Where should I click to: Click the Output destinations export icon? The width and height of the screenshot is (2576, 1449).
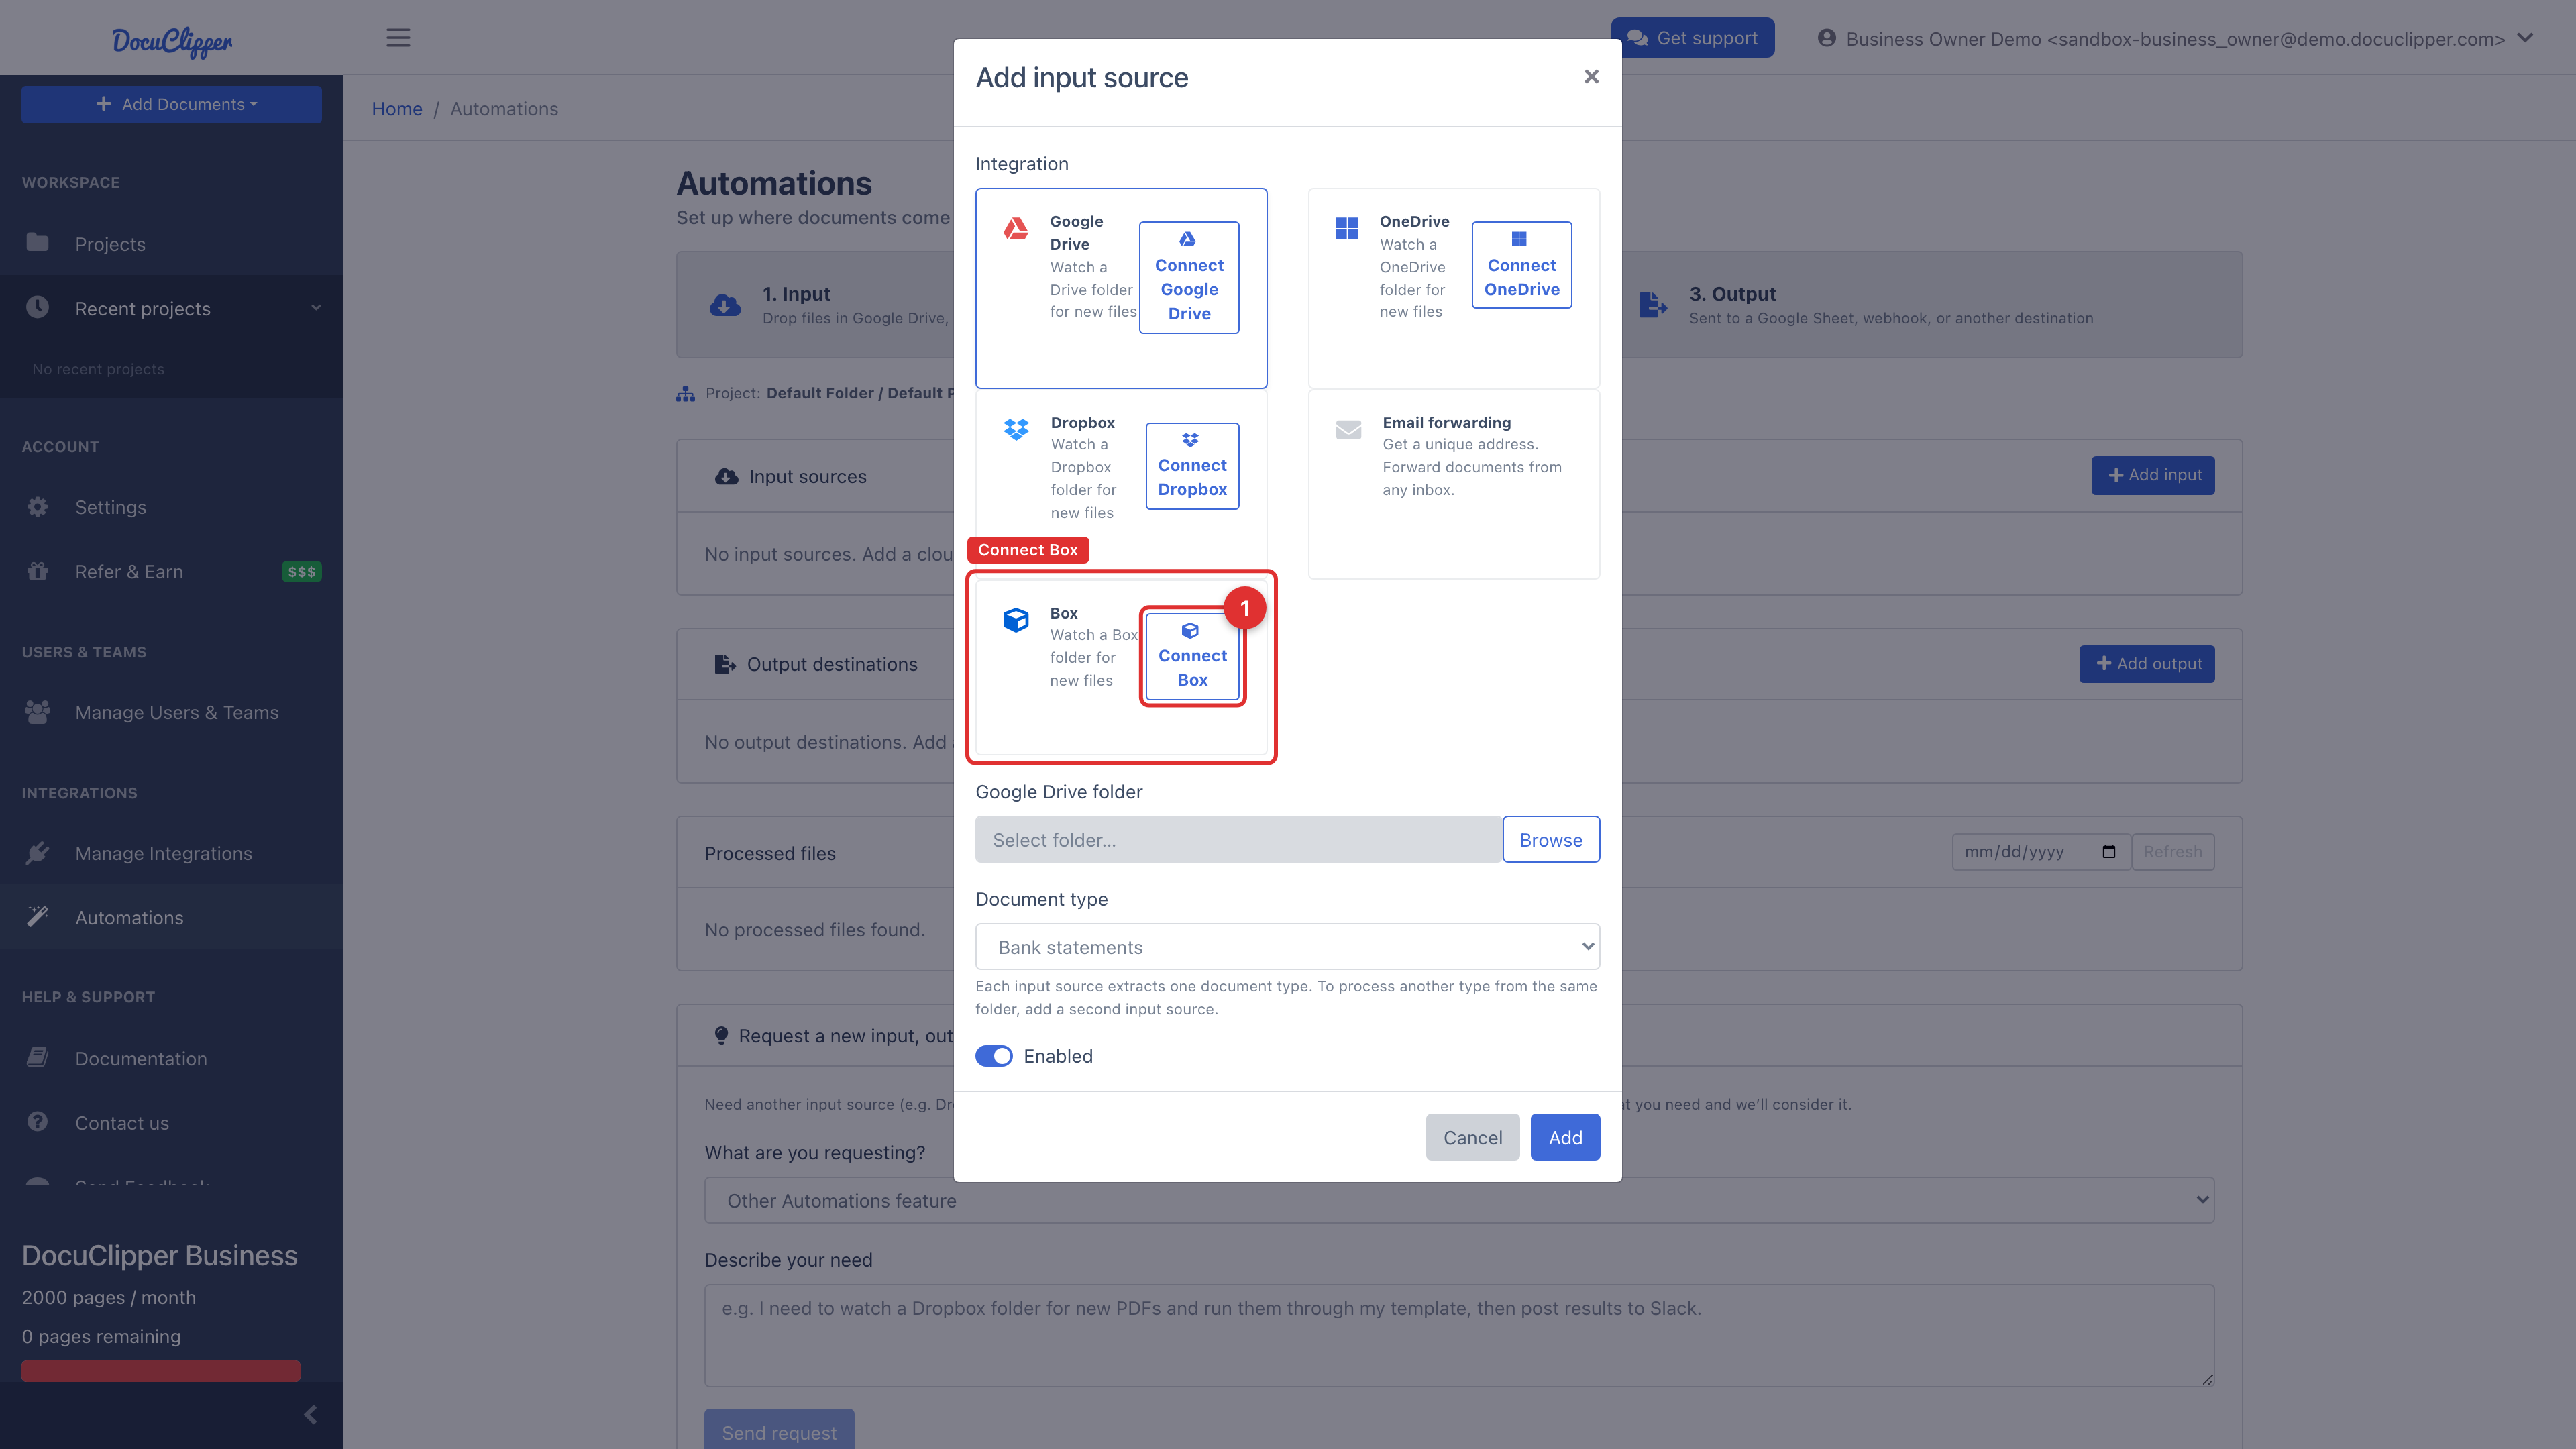coord(725,664)
